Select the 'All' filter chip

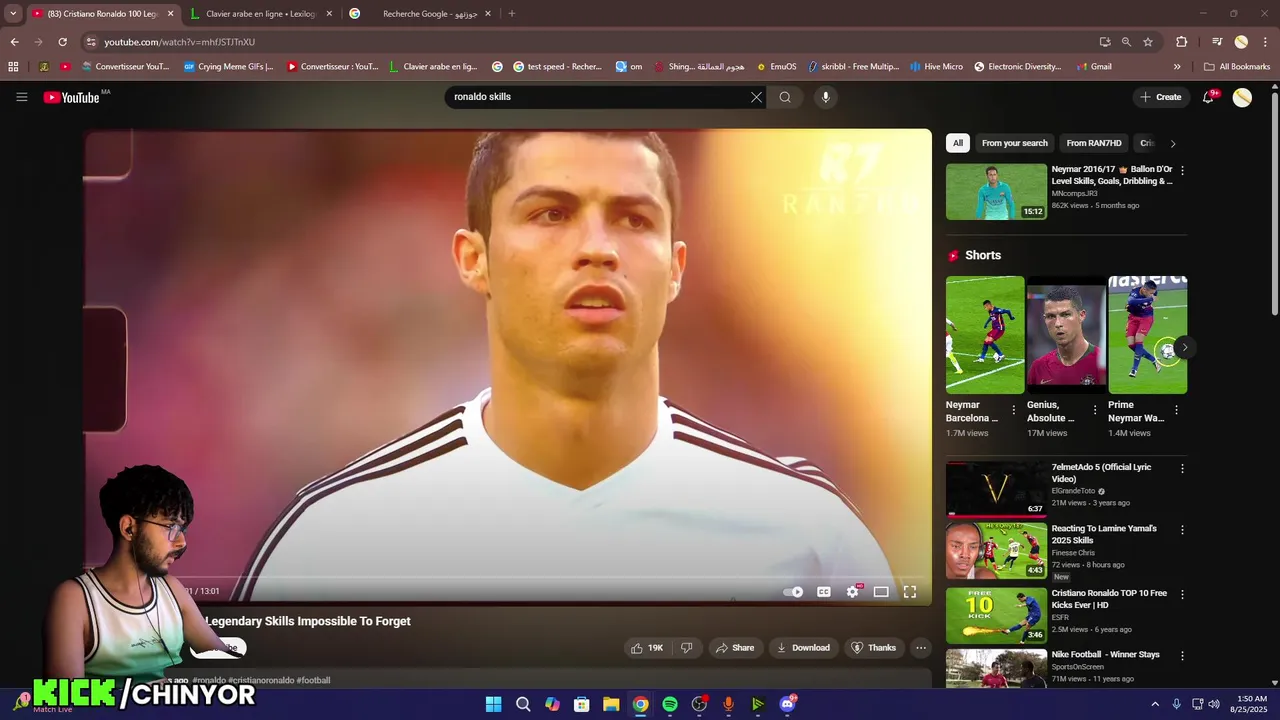(x=958, y=143)
